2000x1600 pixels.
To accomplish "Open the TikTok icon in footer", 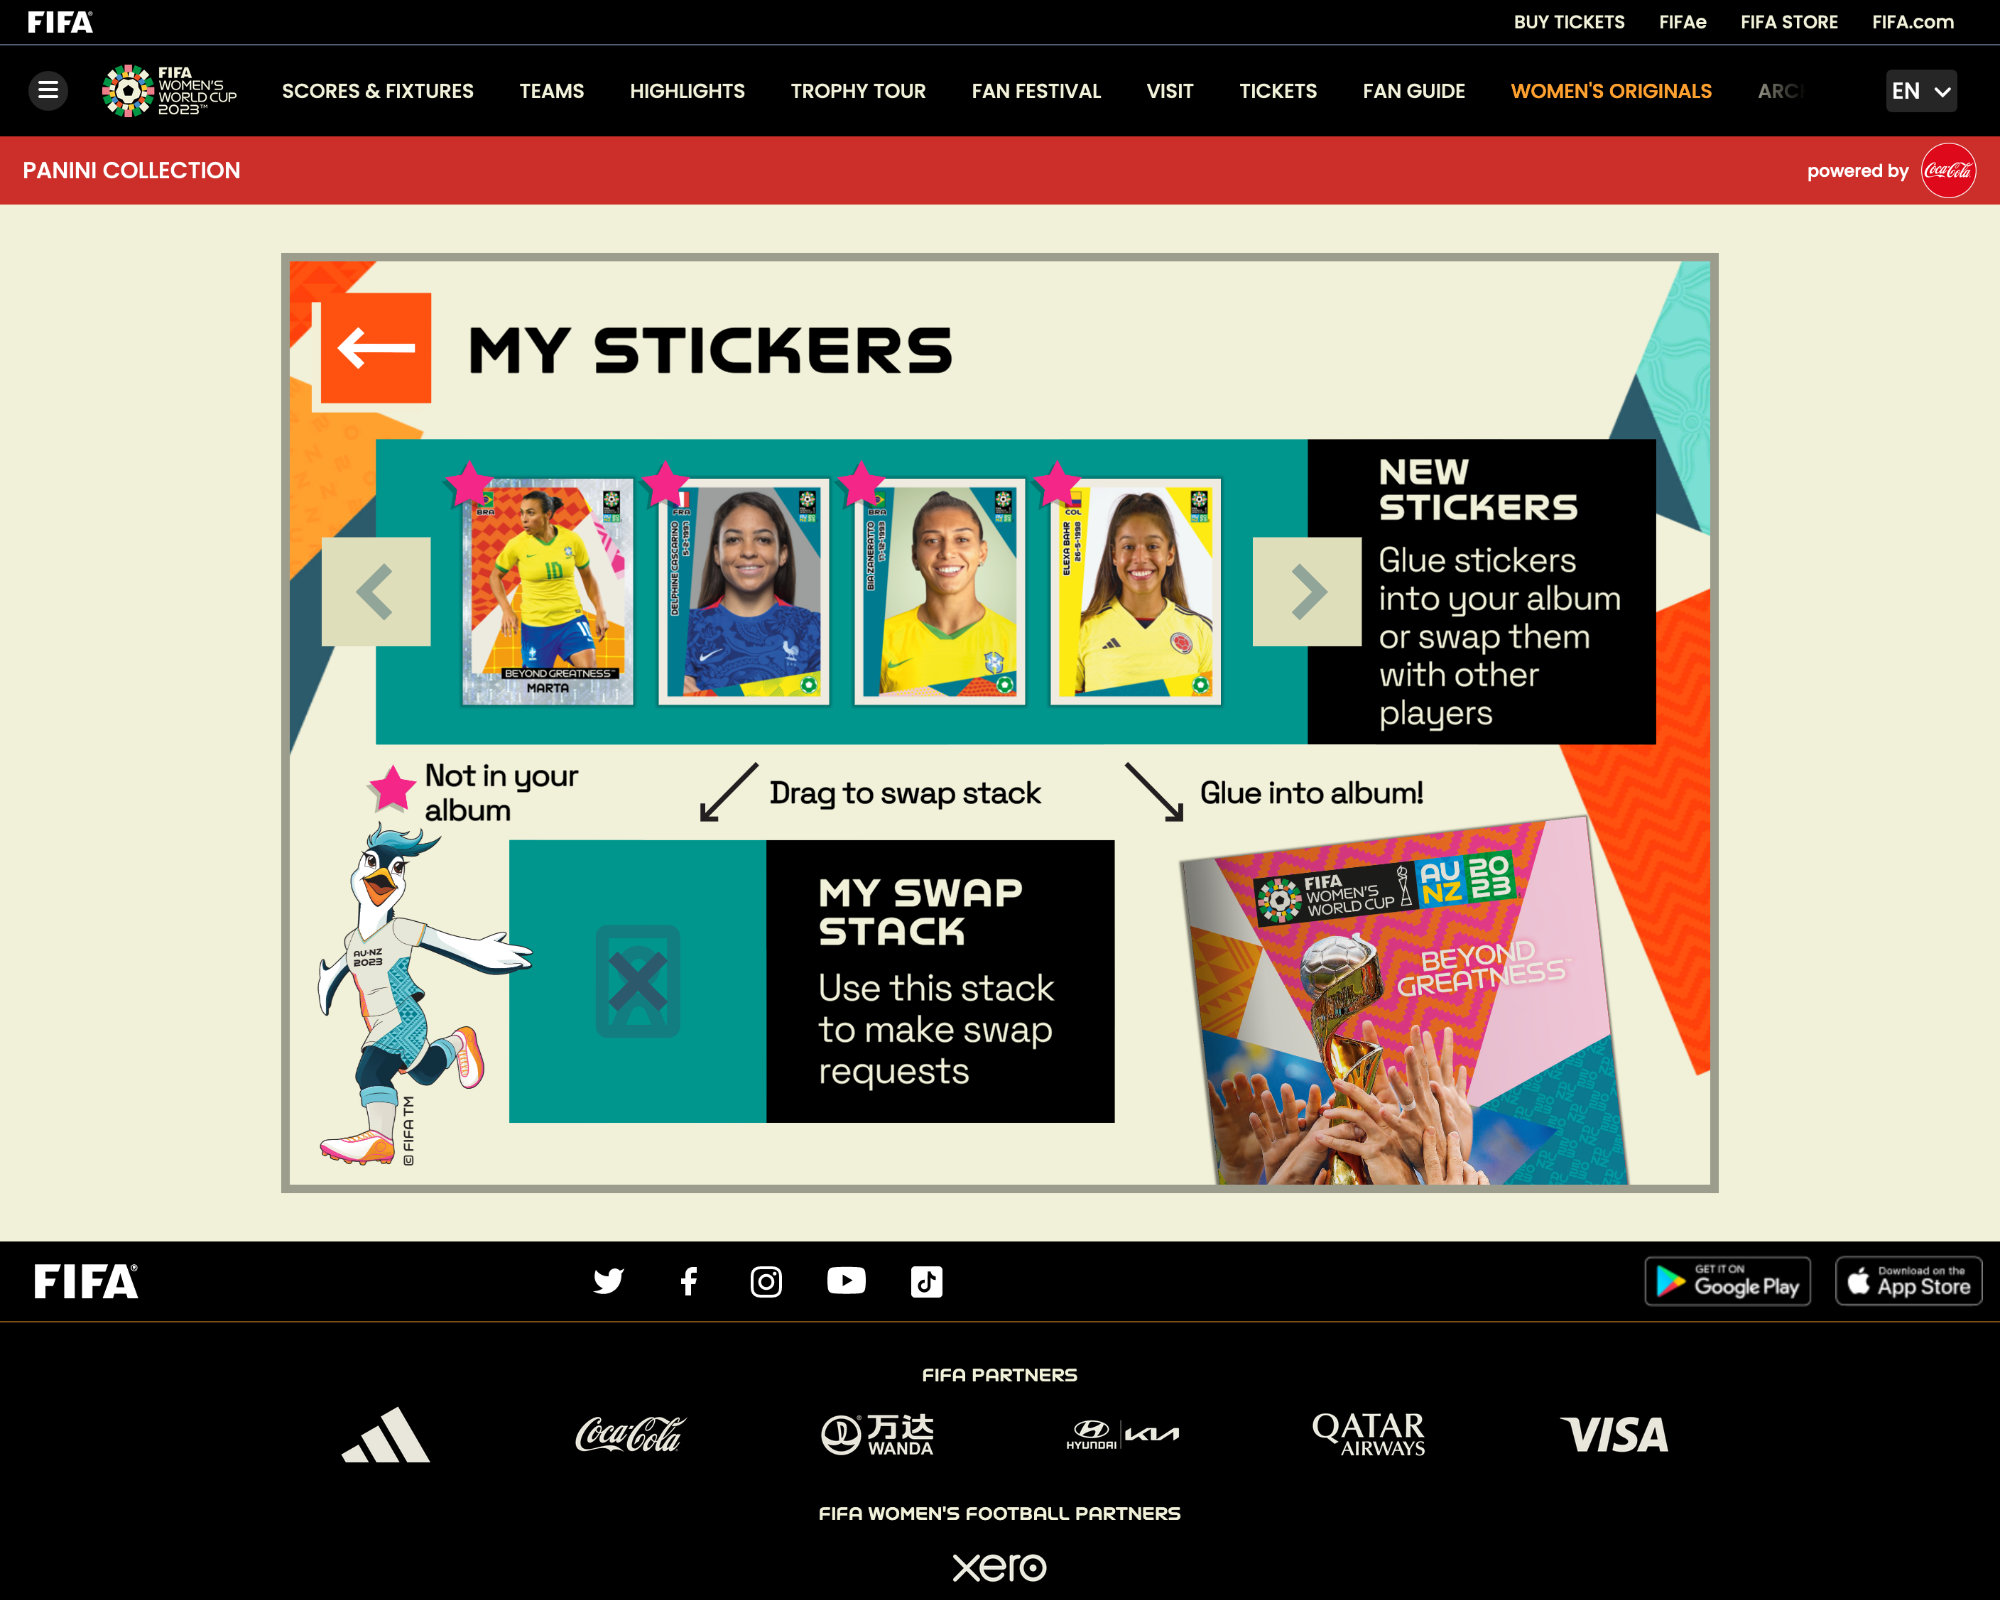I will click(926, 1281).
